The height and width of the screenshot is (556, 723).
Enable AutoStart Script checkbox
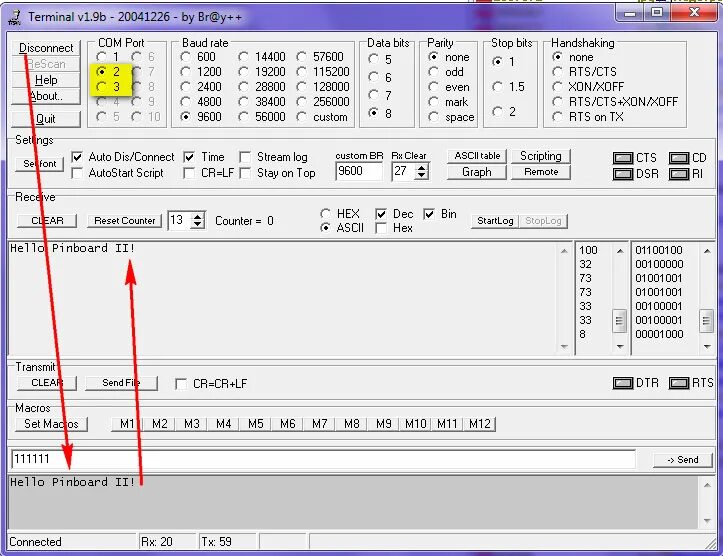[77, 173]
